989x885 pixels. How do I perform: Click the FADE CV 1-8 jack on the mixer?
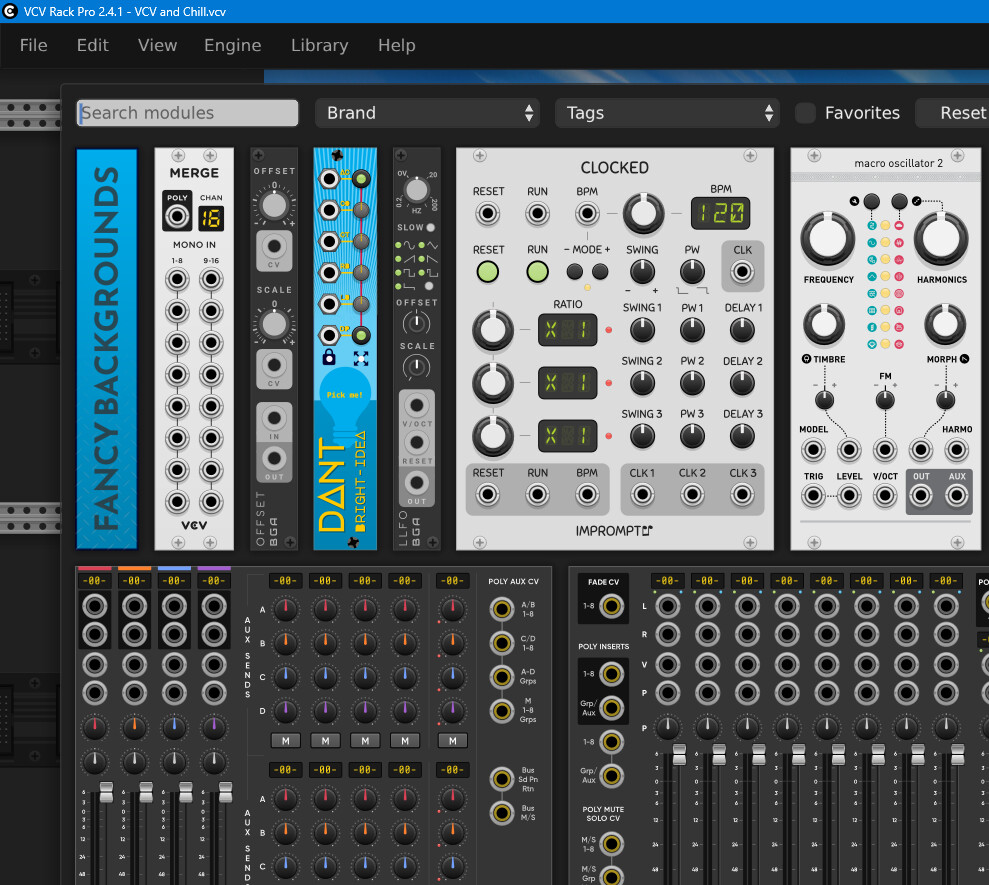[x=611, y=606]
